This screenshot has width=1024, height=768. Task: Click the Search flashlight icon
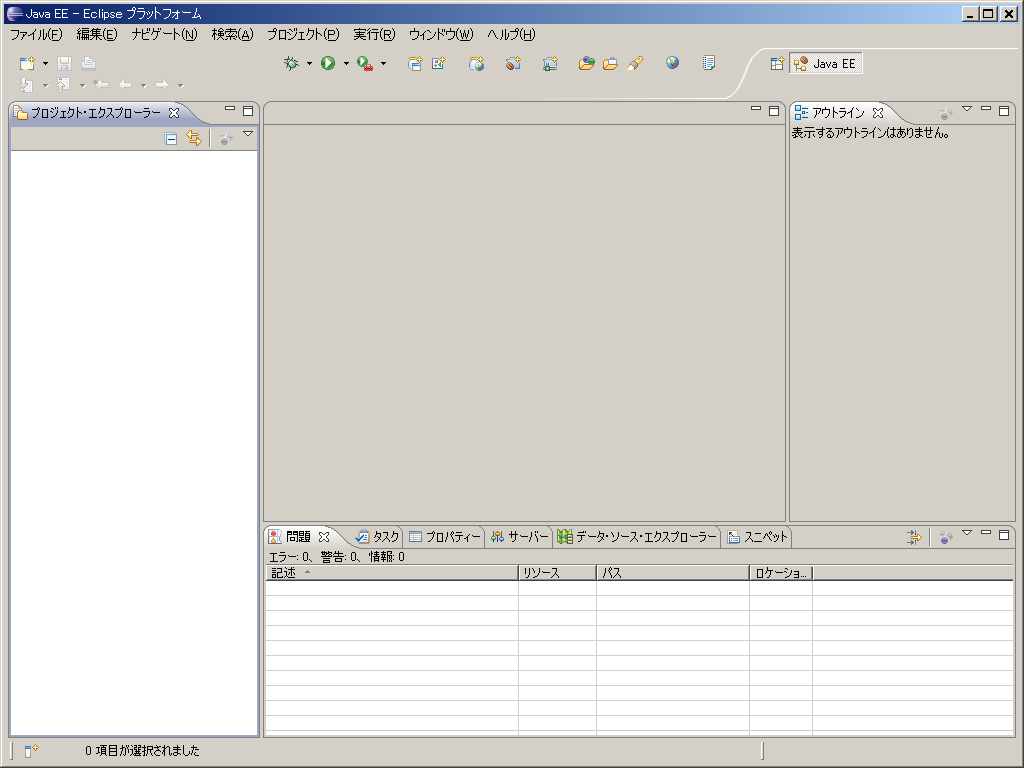tap(635, 63)
